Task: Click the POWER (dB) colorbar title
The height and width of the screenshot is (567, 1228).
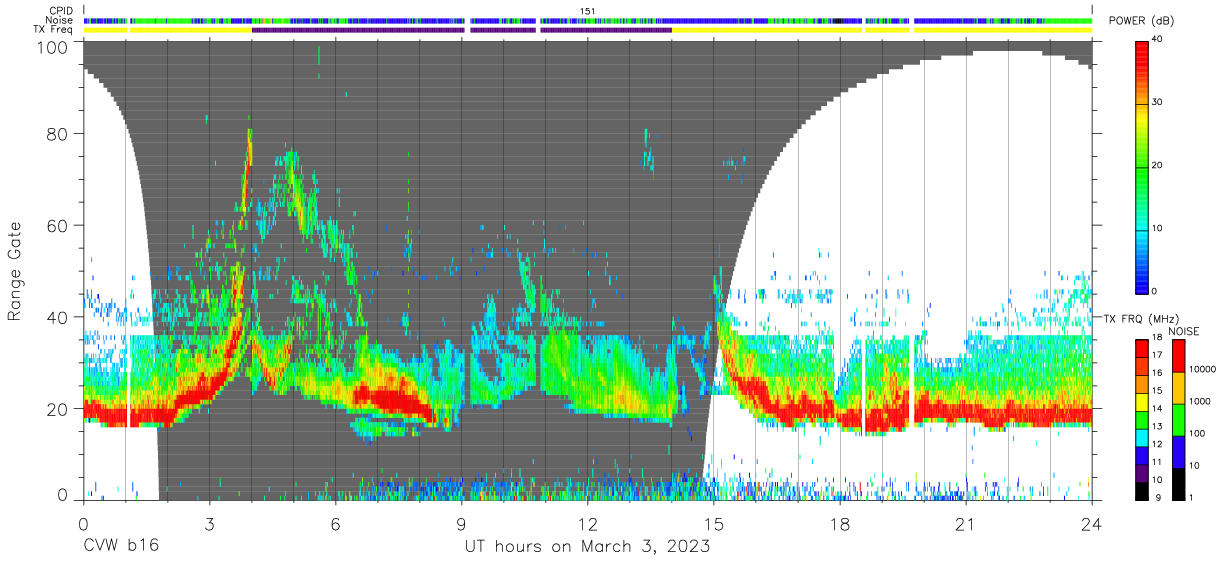Action: coord(1142,21)
